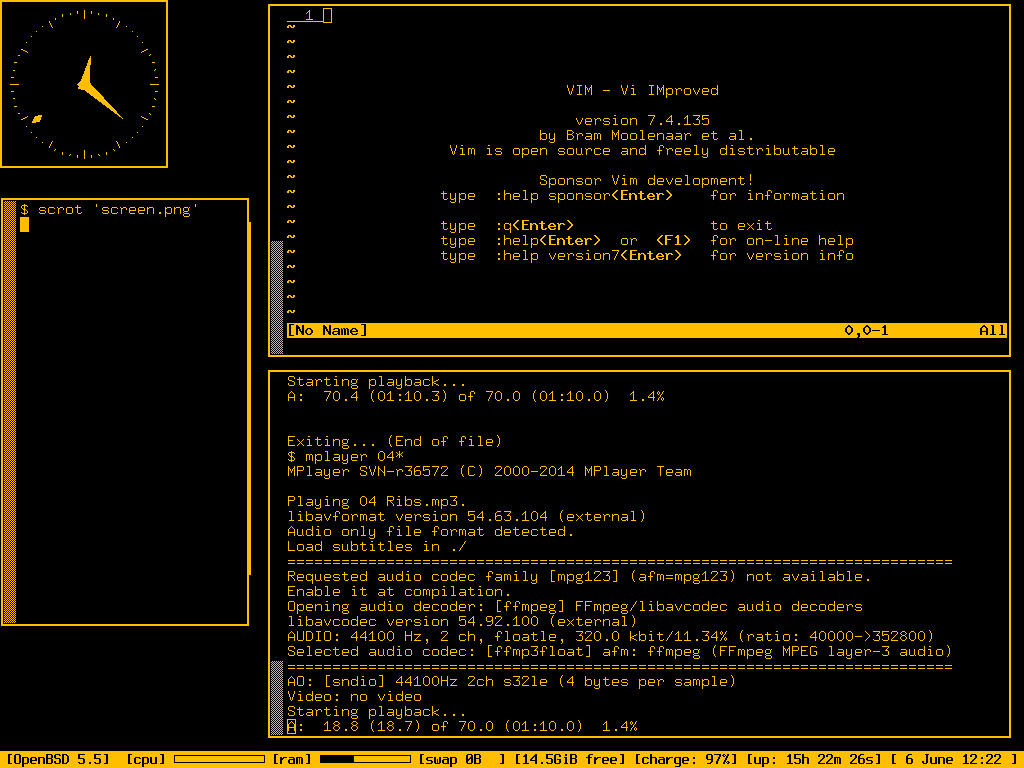Click the mplayer terminal scrollbar thumb
The height and width of the screenshot is (768, 1024).
click(277, 697)
